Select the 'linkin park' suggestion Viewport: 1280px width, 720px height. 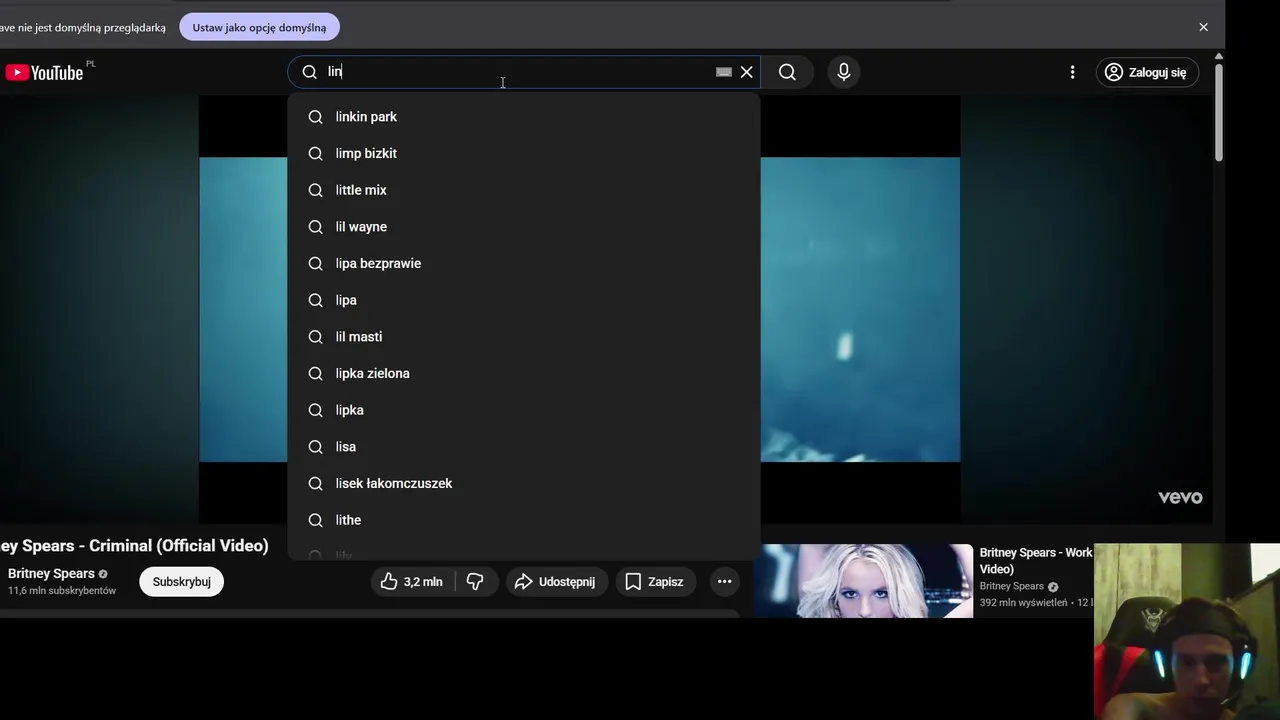click(x=524, y=117)
